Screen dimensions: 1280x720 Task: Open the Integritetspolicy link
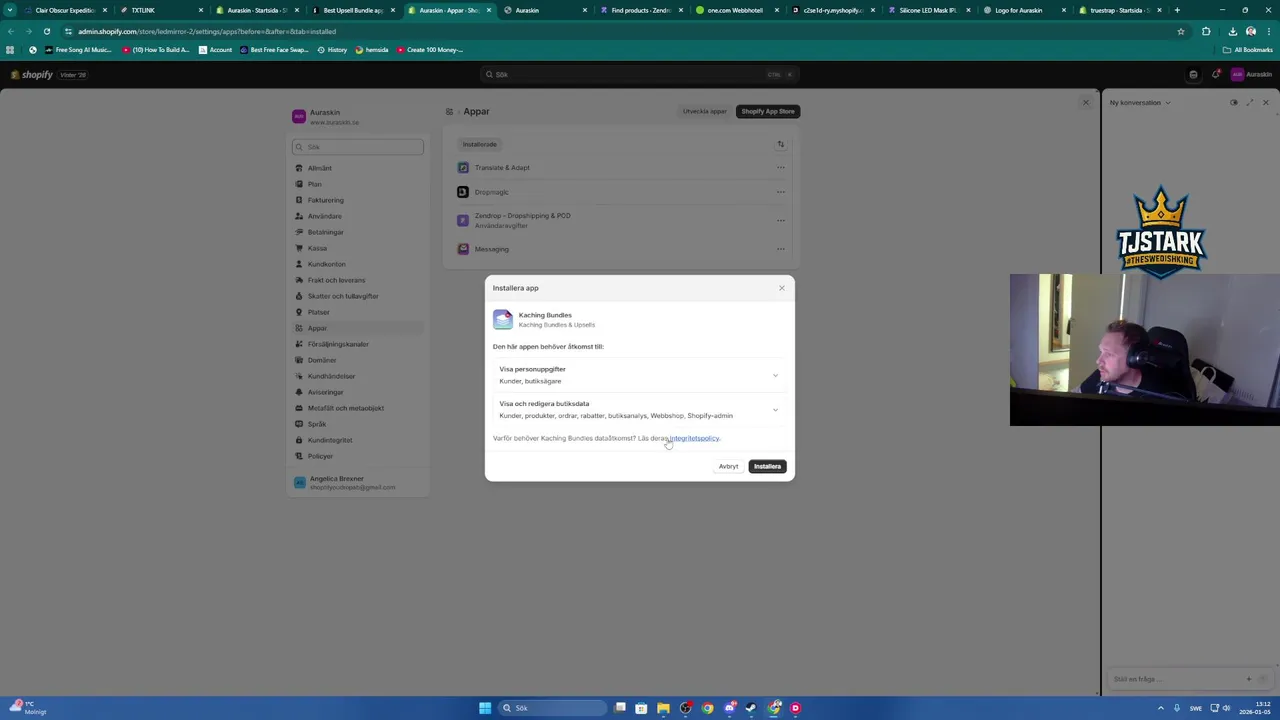click(x=694, y=438)
